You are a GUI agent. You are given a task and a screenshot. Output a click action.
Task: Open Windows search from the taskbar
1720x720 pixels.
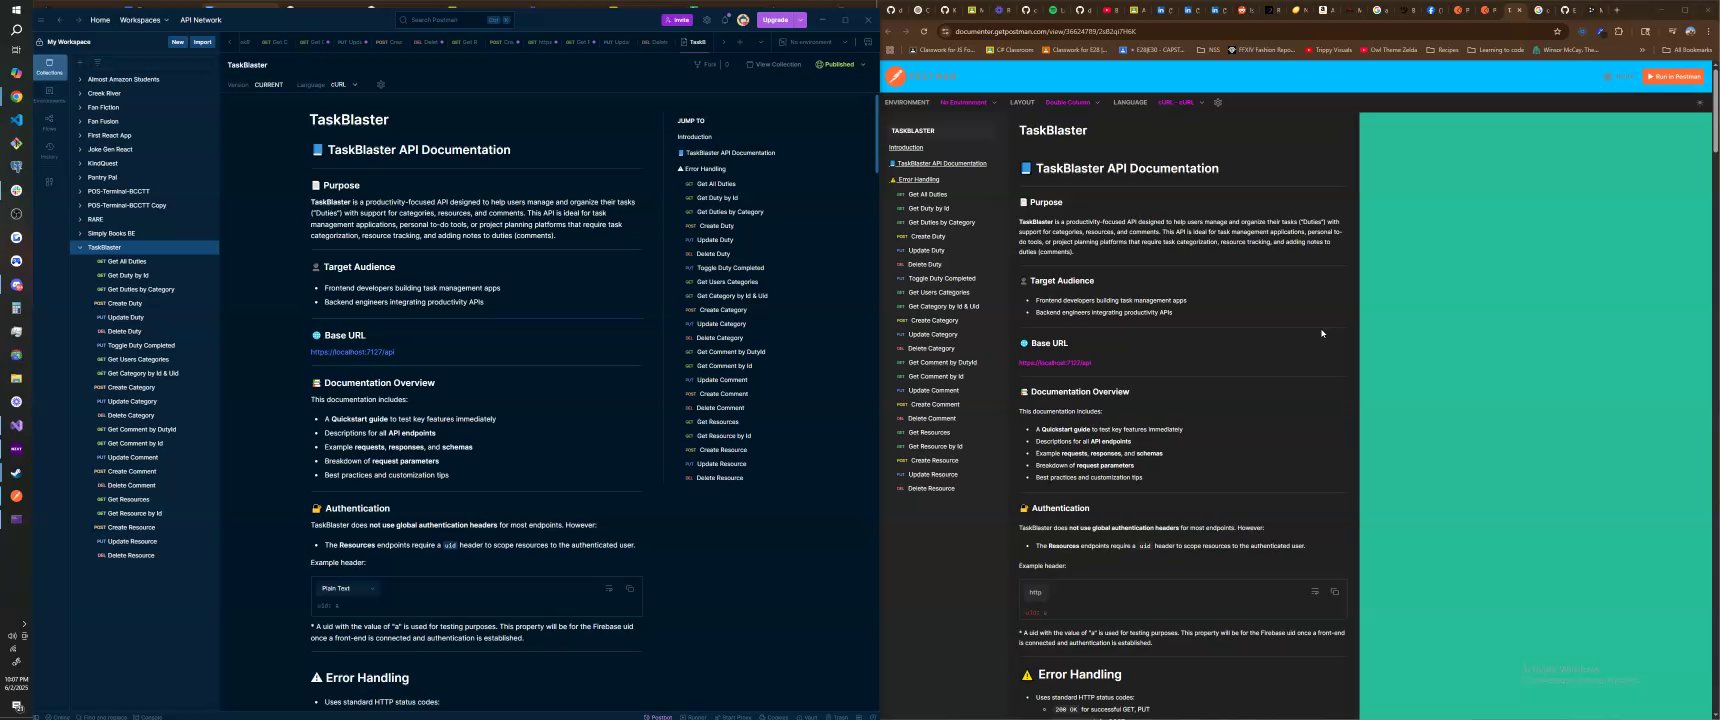pyautogui.click(x=16, y=31)
